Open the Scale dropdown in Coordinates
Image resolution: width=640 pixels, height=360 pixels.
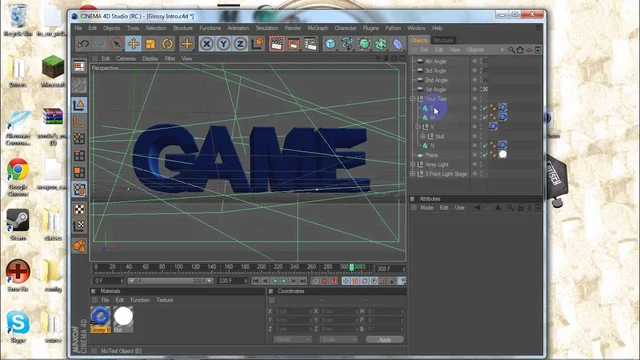click(x=338, y=340)
